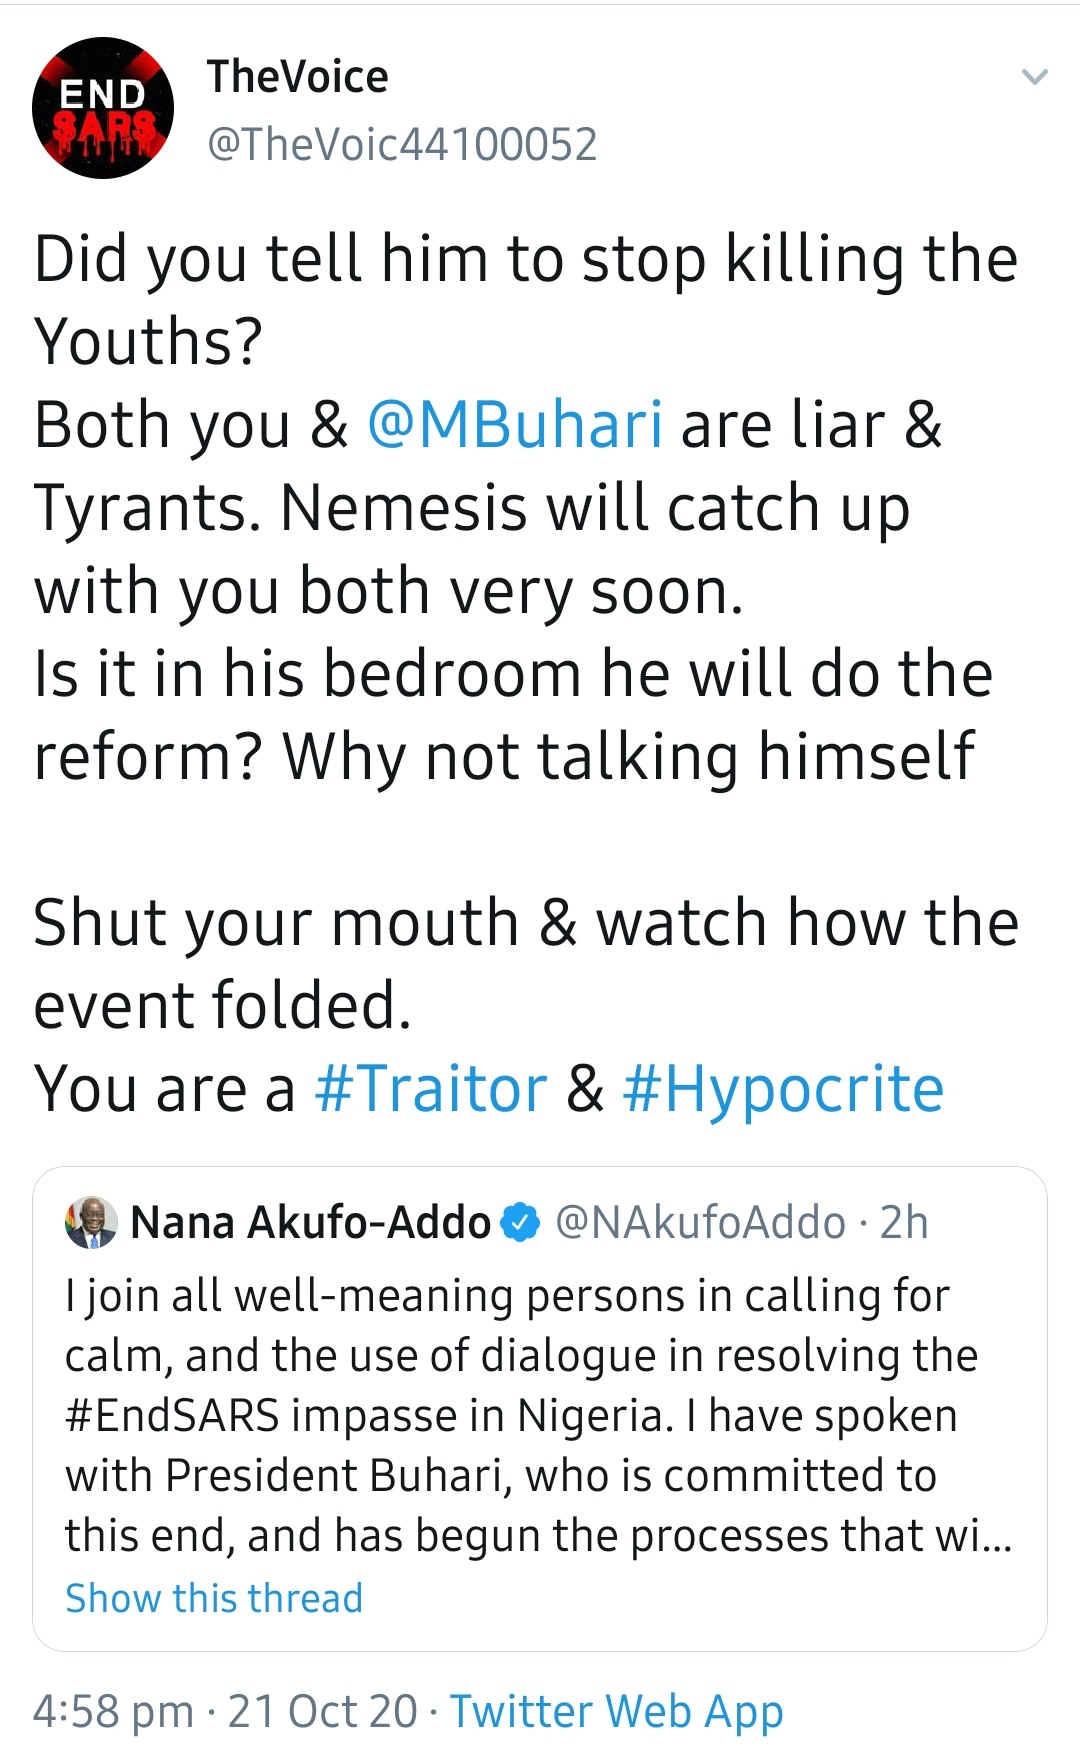Tap TheVoice End SARS profile picture
The image size is (1080, 1752).
pyautogui.click(x=103, y=108)
